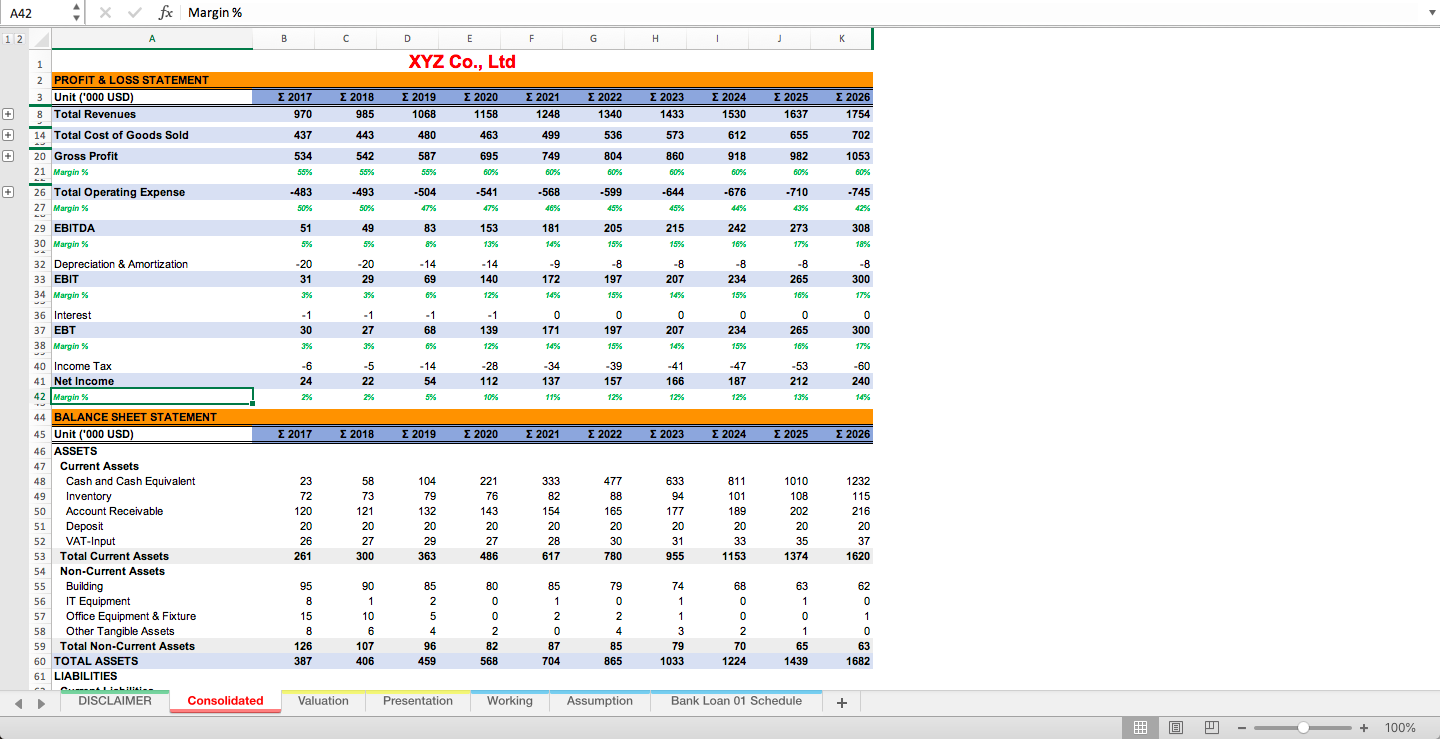Expand the Total Revenues group plus button
The width and height of the screenshot is (1440, 739).
[x=8, y=114]
